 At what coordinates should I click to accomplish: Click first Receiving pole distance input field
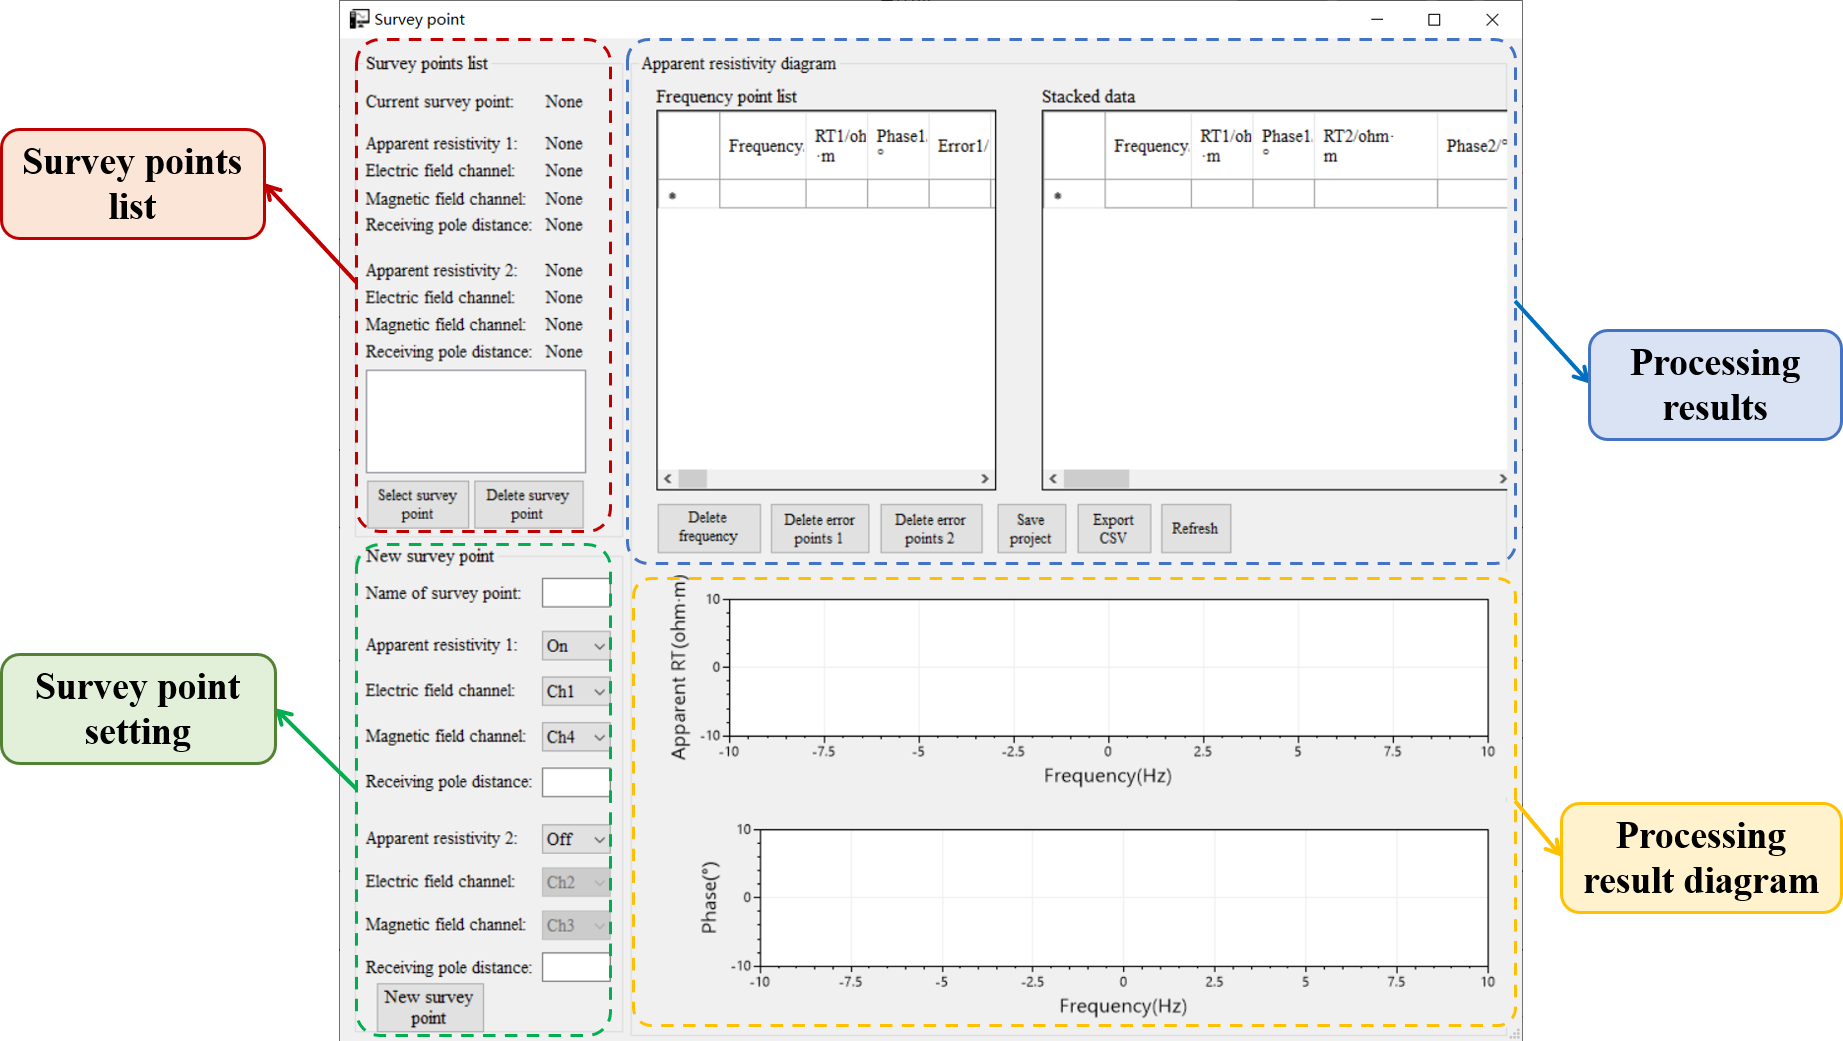(576, 782)
